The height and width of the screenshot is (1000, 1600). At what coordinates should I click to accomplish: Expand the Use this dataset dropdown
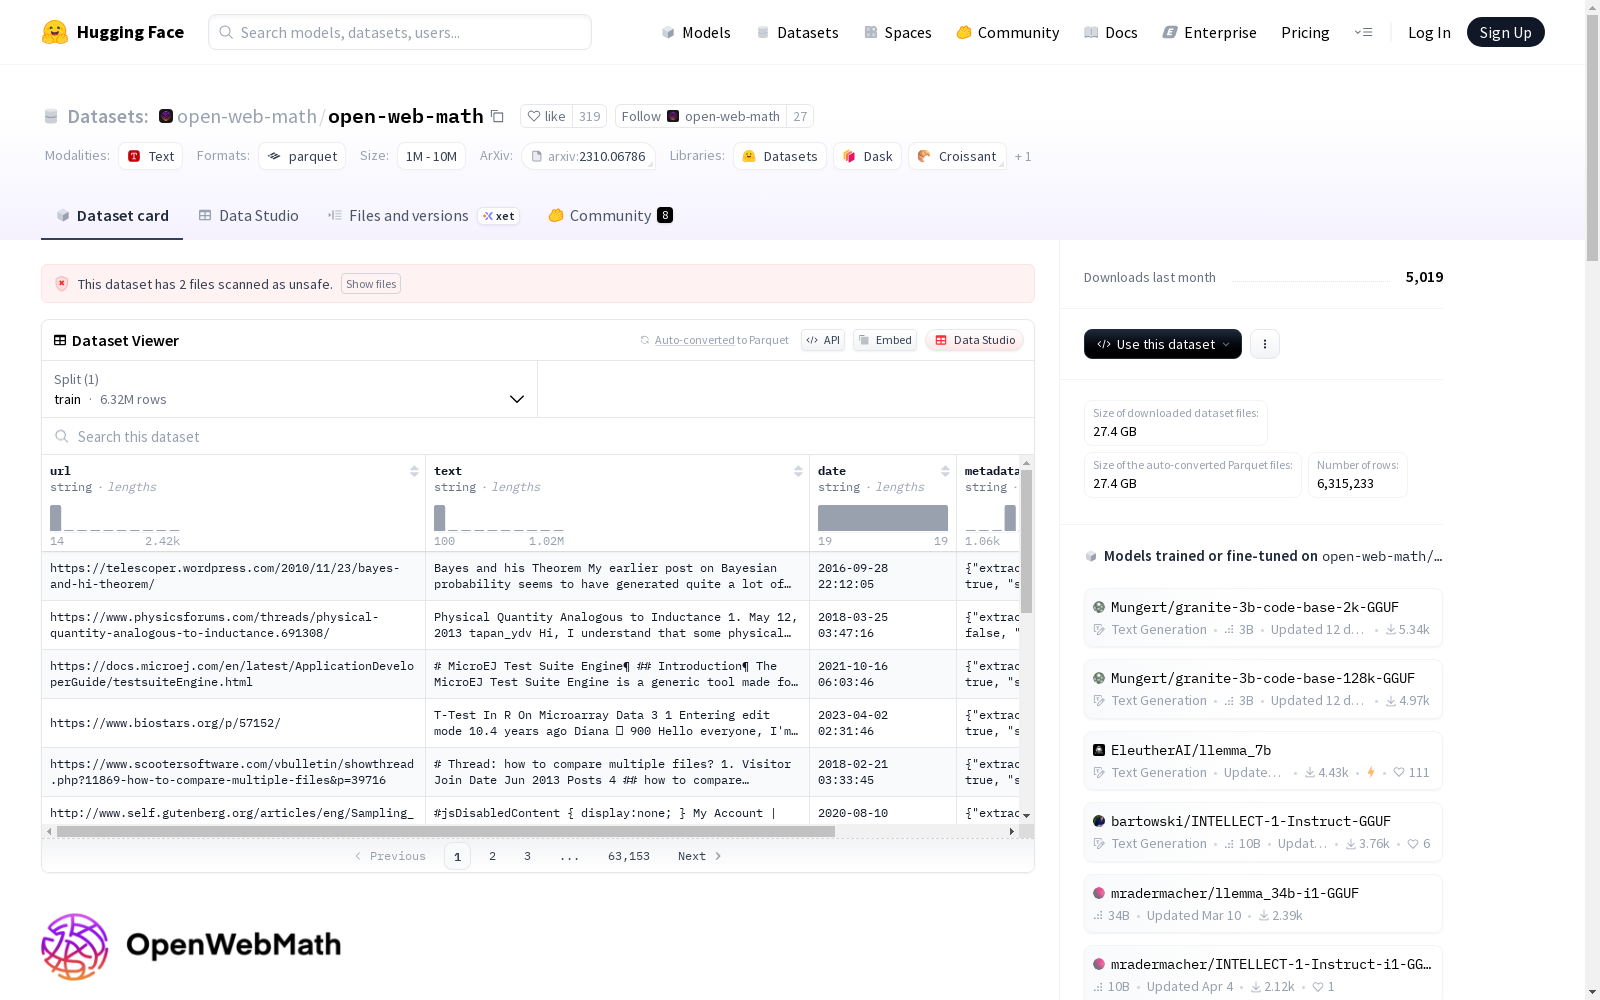click(x=1163, y=344)
